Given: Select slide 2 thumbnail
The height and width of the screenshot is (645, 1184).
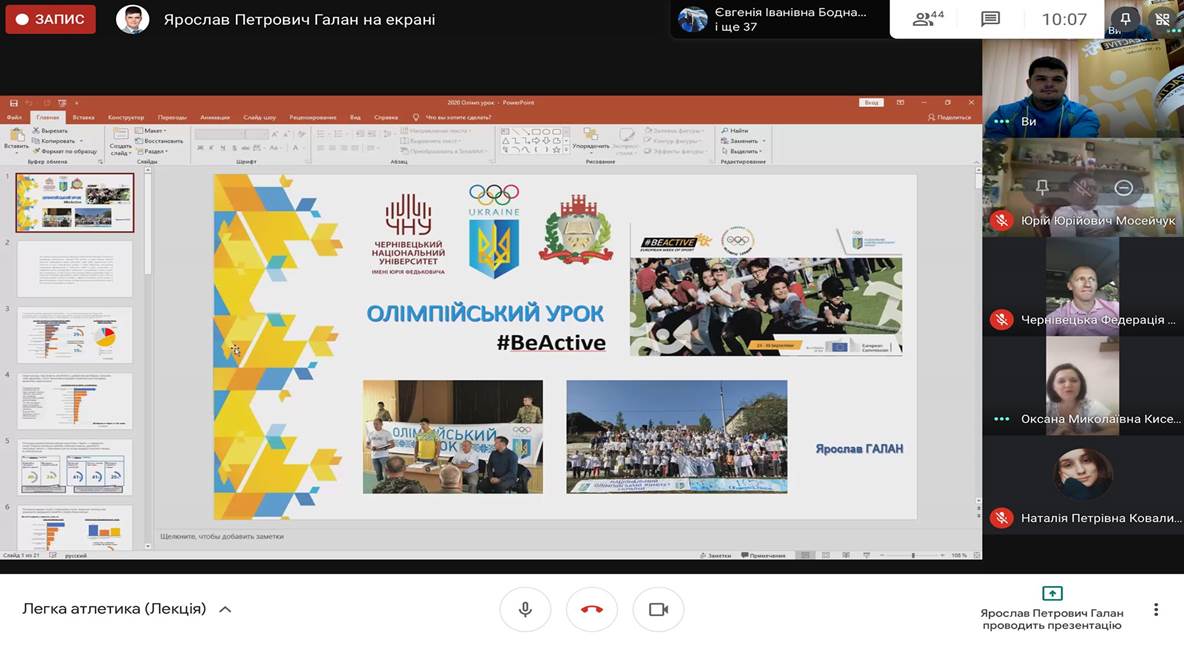Looking at the screenshot, I should click(75, 269).
